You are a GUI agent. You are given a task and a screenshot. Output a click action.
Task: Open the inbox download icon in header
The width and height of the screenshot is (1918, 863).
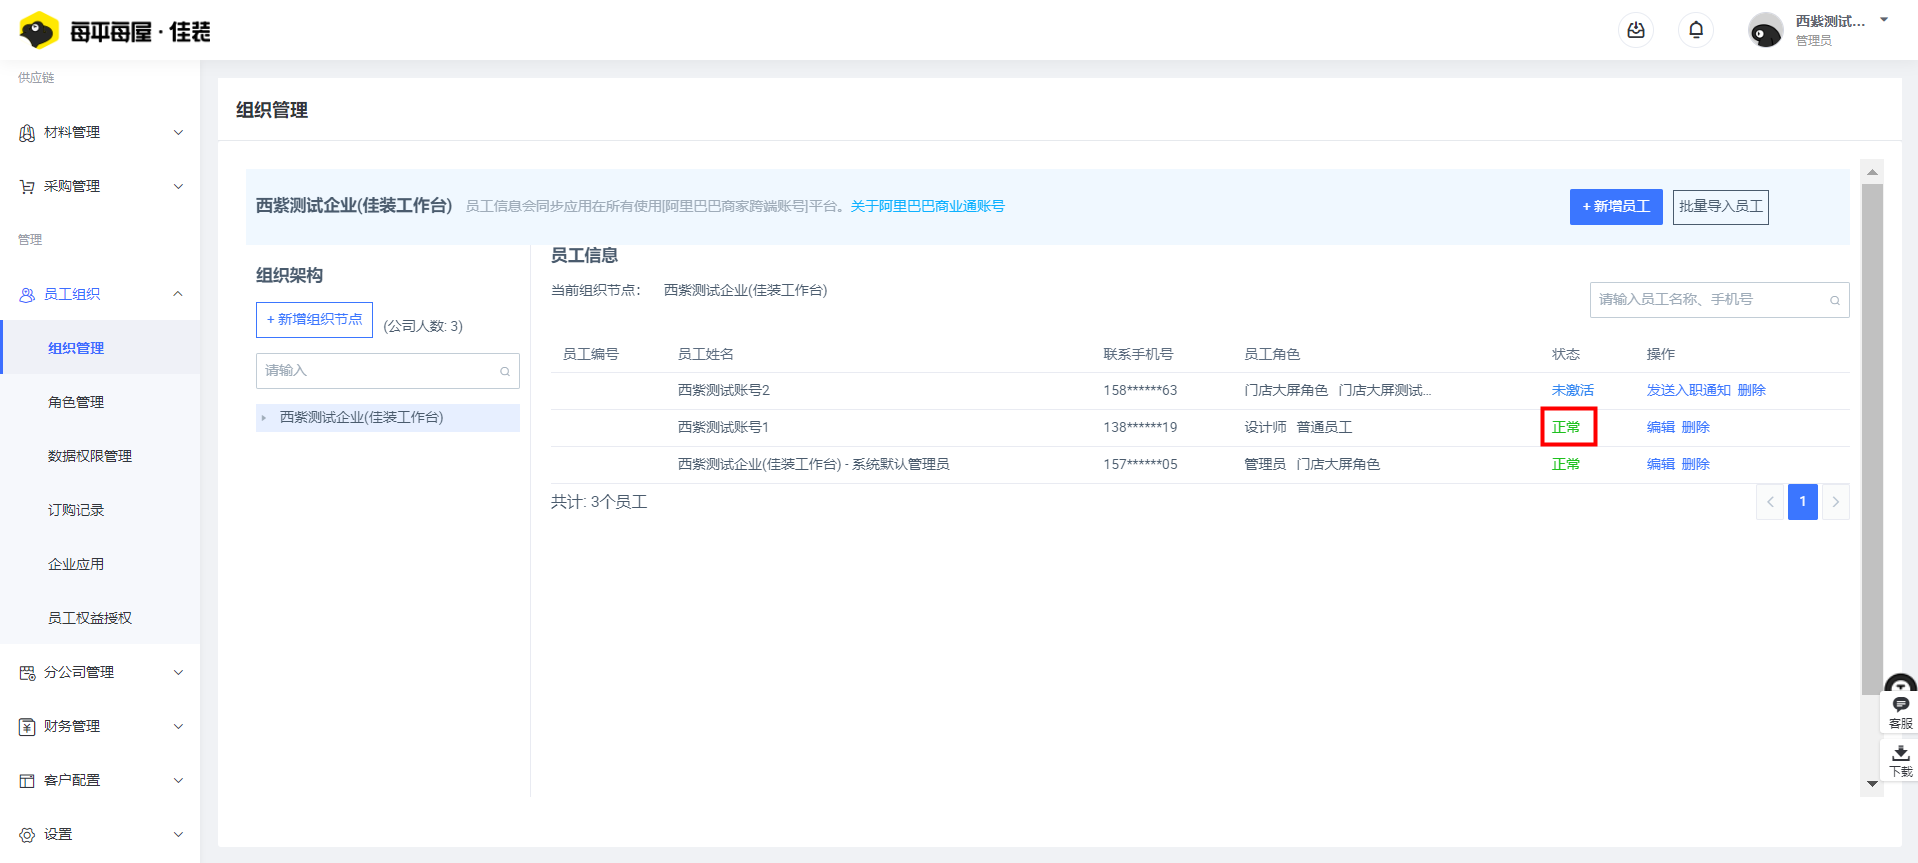coord(1636,30)
